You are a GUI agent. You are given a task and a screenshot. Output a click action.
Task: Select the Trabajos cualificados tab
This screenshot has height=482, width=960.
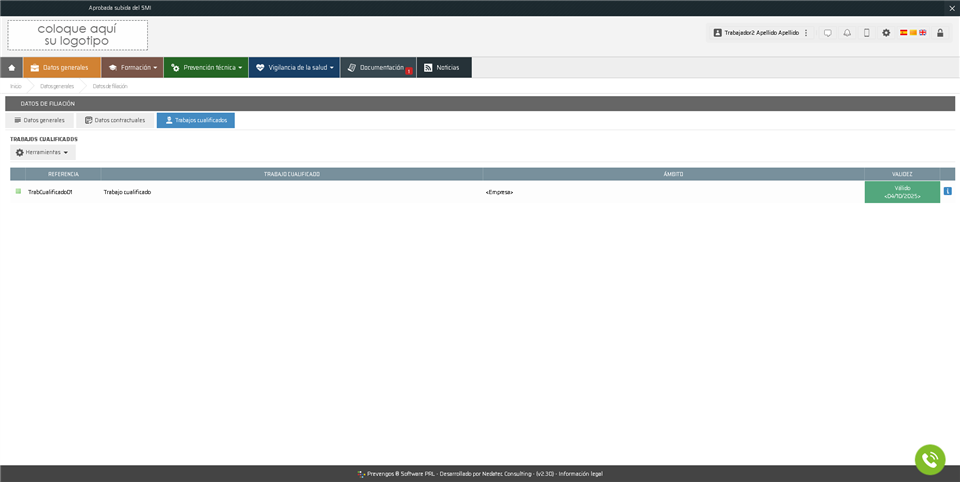195,120
